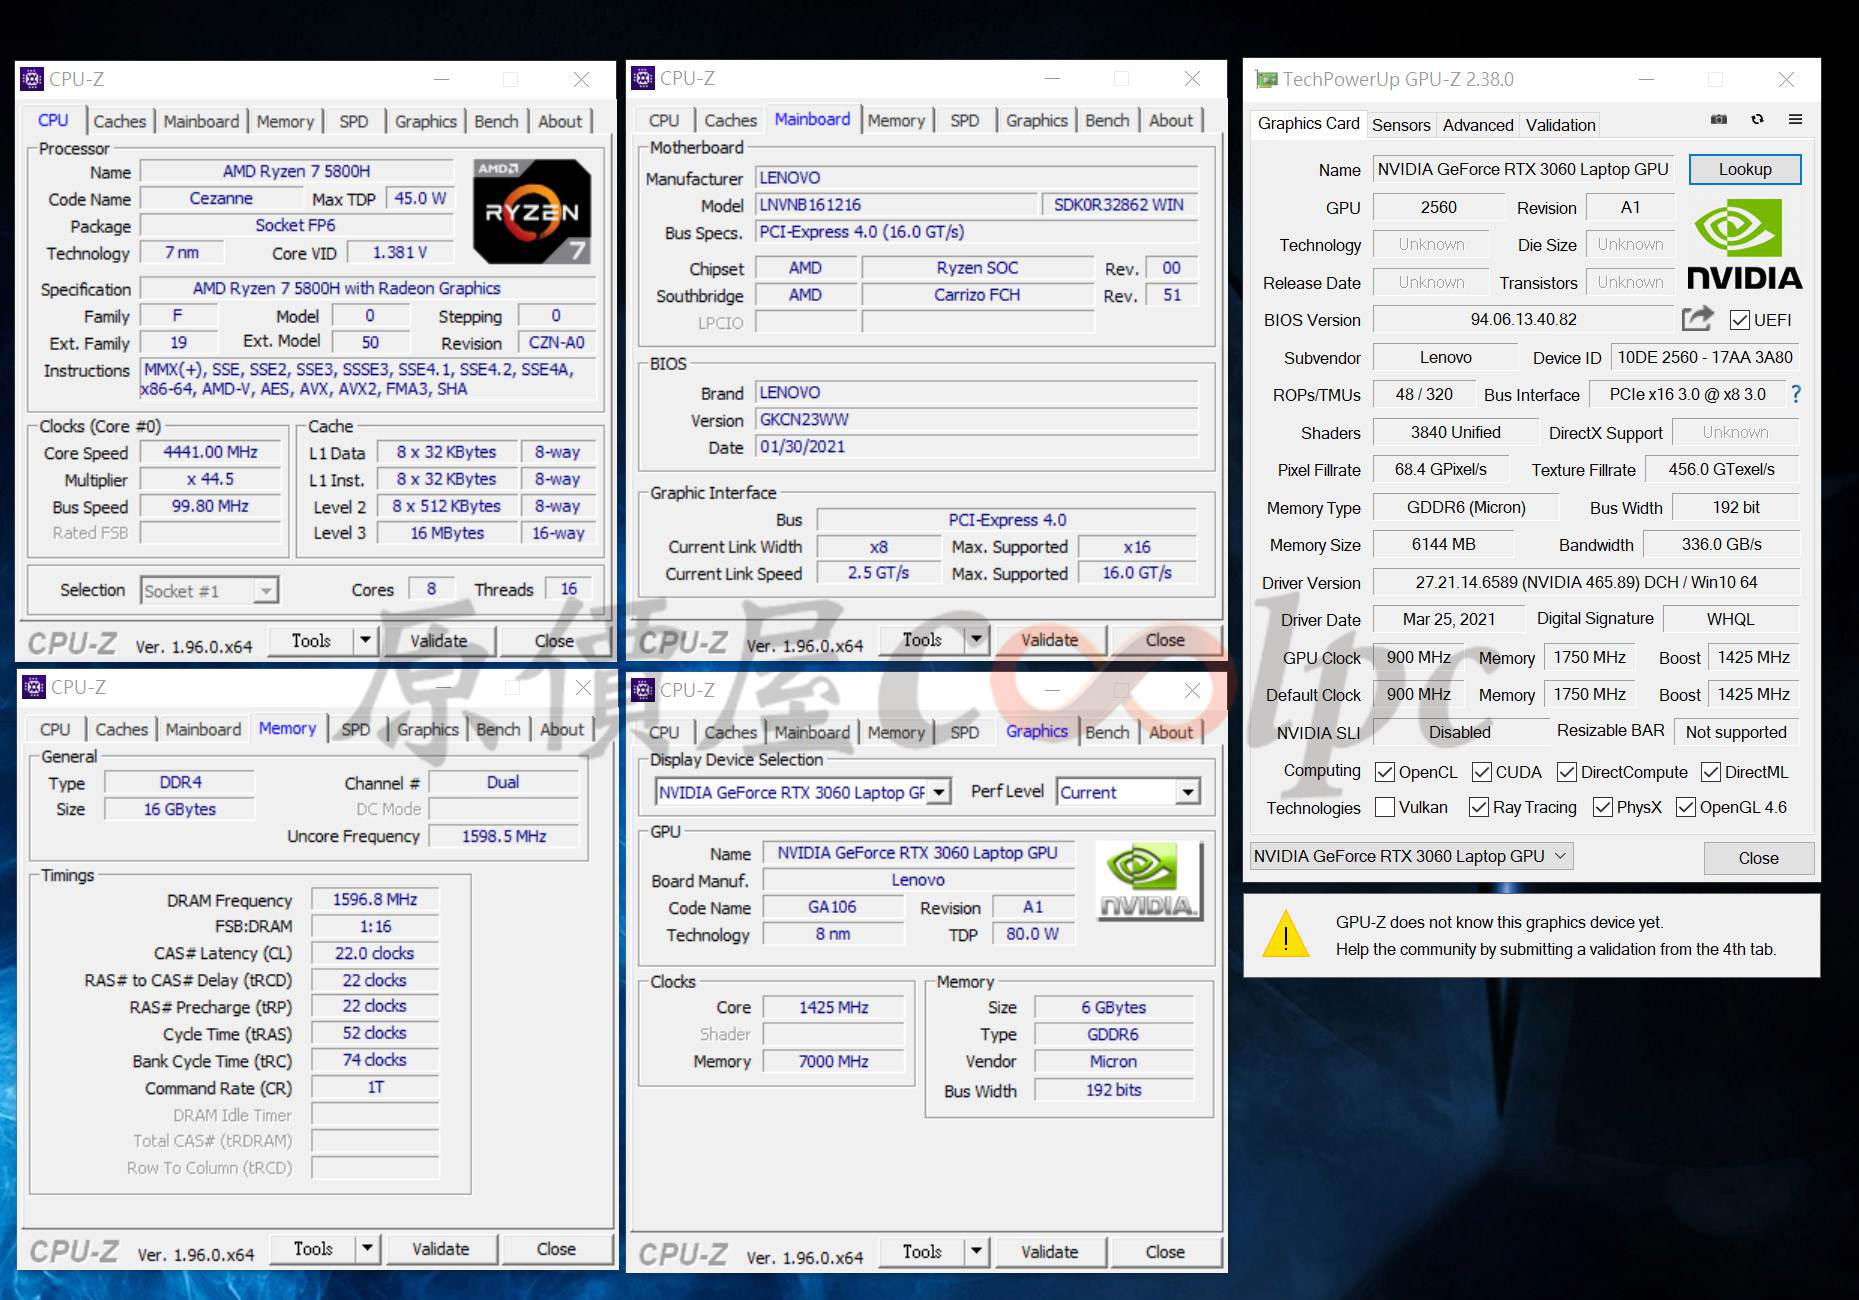
Task: Click the yellow warning icon in GPU-Z notice
Action: click(x=1286, y=934)
